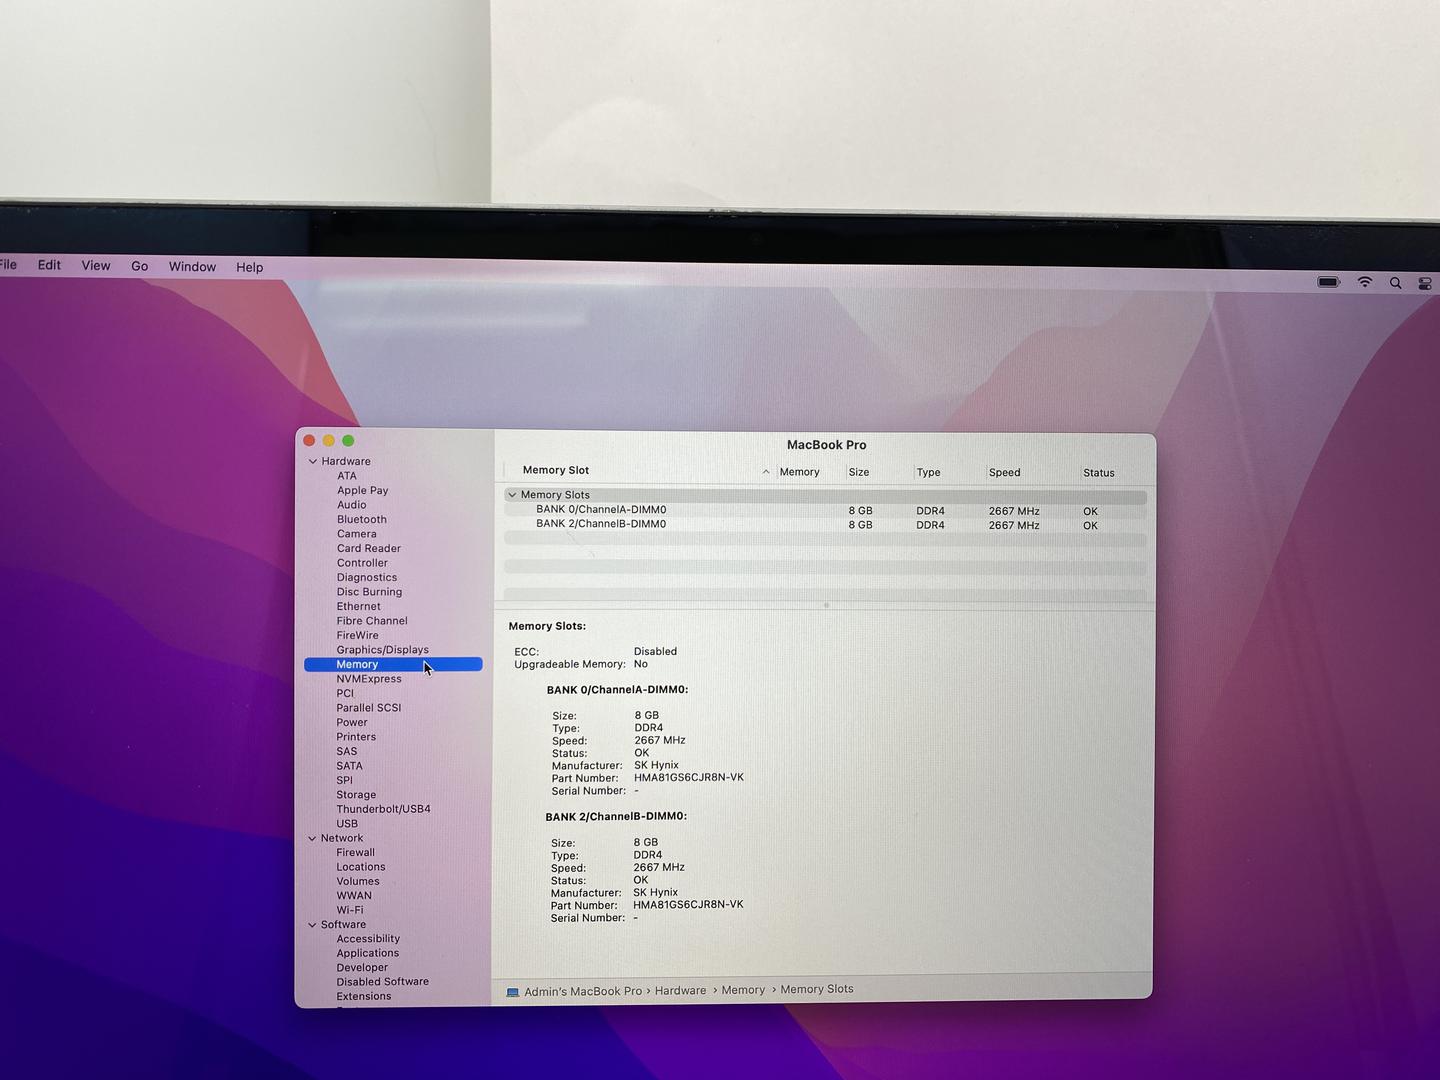Open the Go menu
The image size is (1440, 1080).
(x=140, y=266)
